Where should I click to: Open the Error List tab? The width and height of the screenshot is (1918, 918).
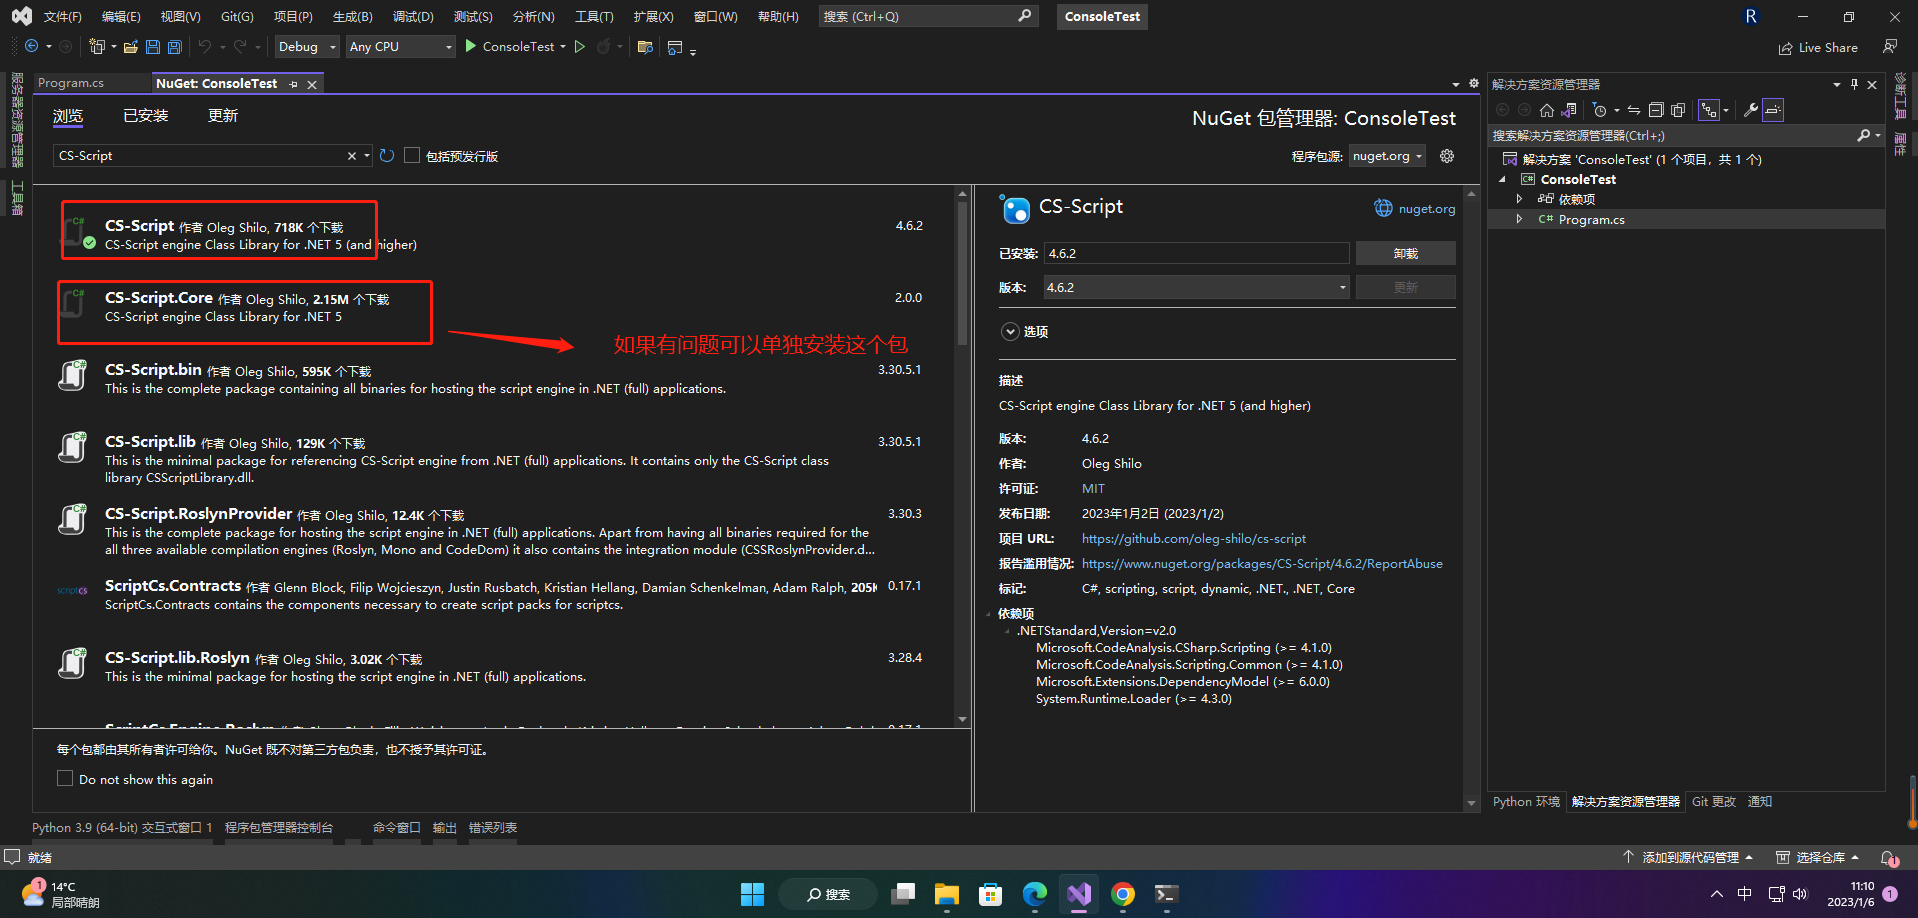(x=493, y=827)
